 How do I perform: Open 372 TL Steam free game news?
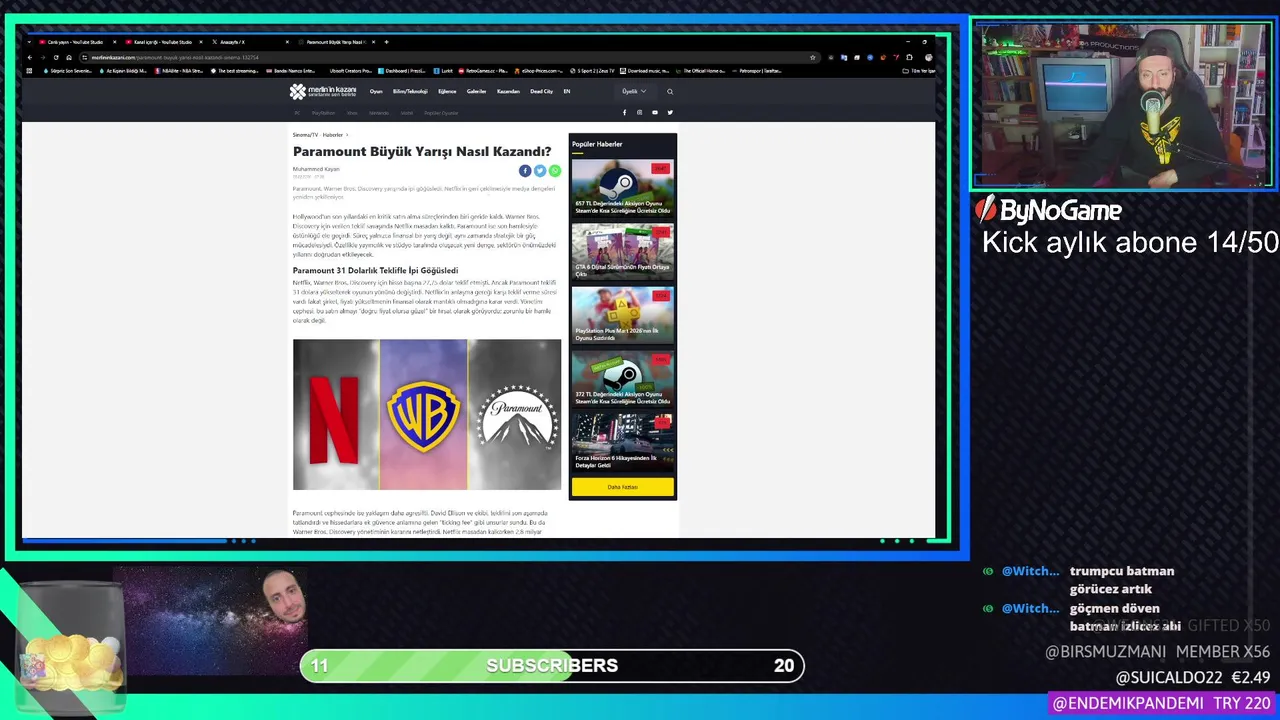[x=622, y=379]
